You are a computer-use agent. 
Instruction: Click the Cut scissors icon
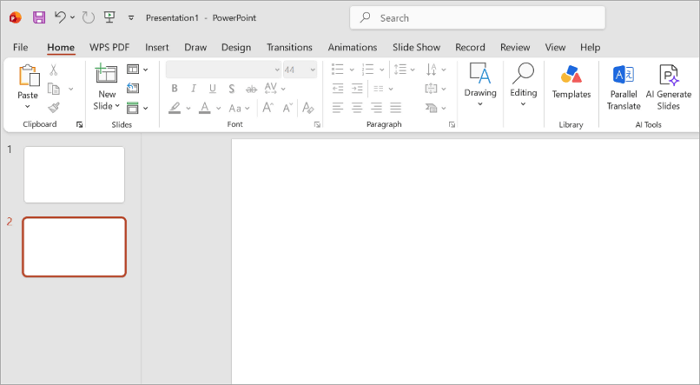coord(54,70)
